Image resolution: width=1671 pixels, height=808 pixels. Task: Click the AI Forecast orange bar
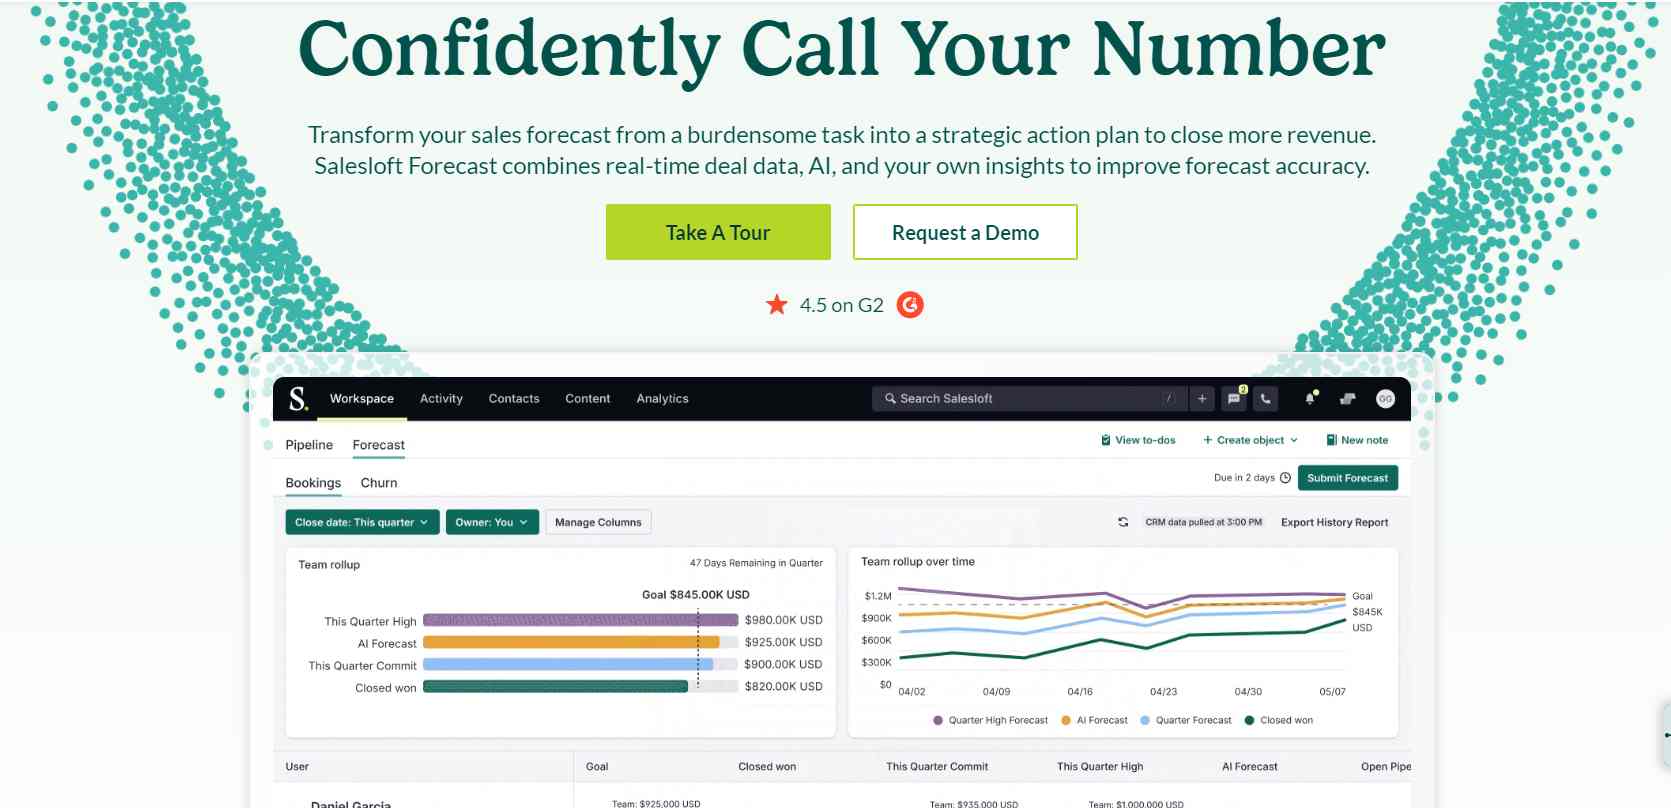click(571, 642)
